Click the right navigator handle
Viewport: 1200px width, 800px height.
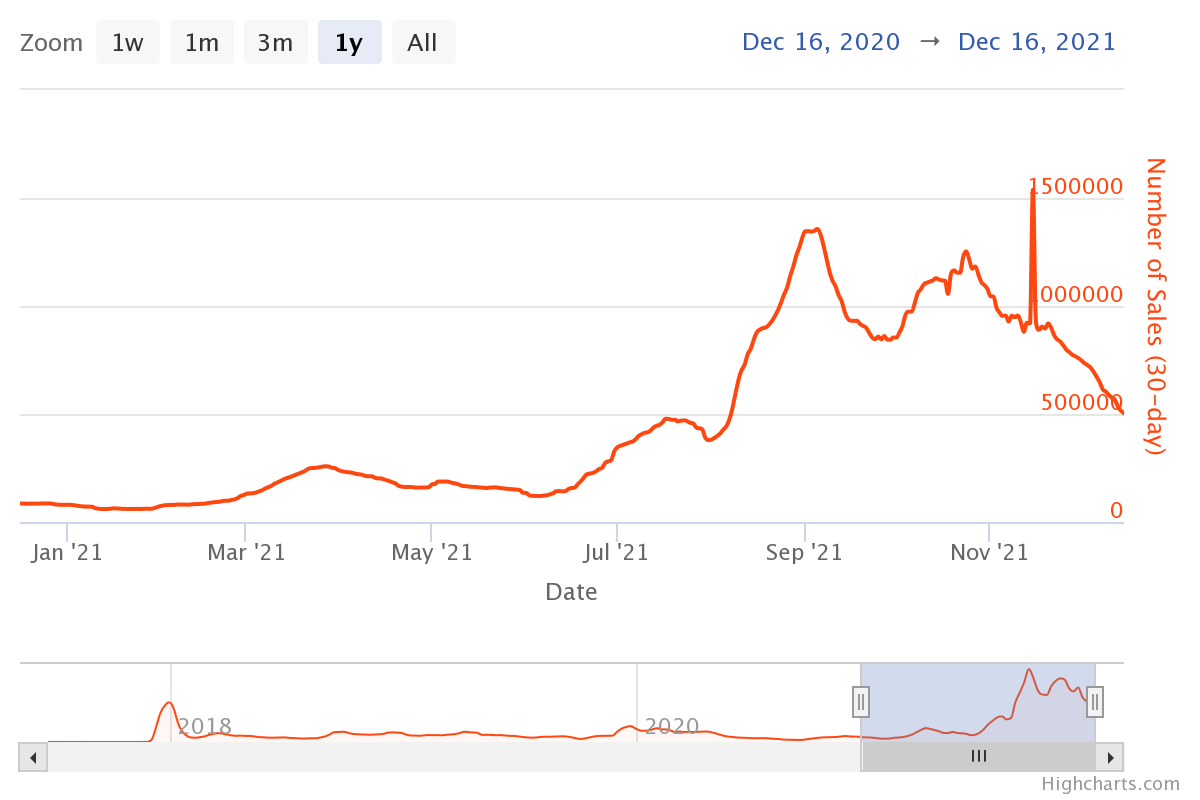tap(1095, 702)
